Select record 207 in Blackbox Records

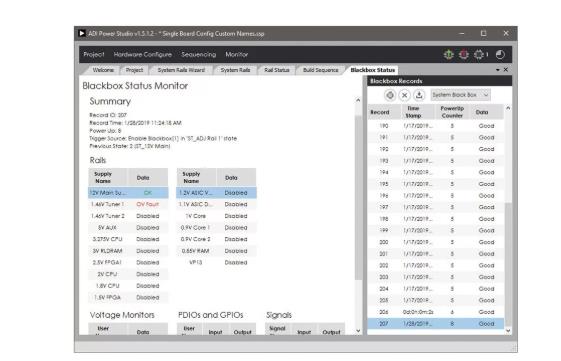[x=436, y=324]
